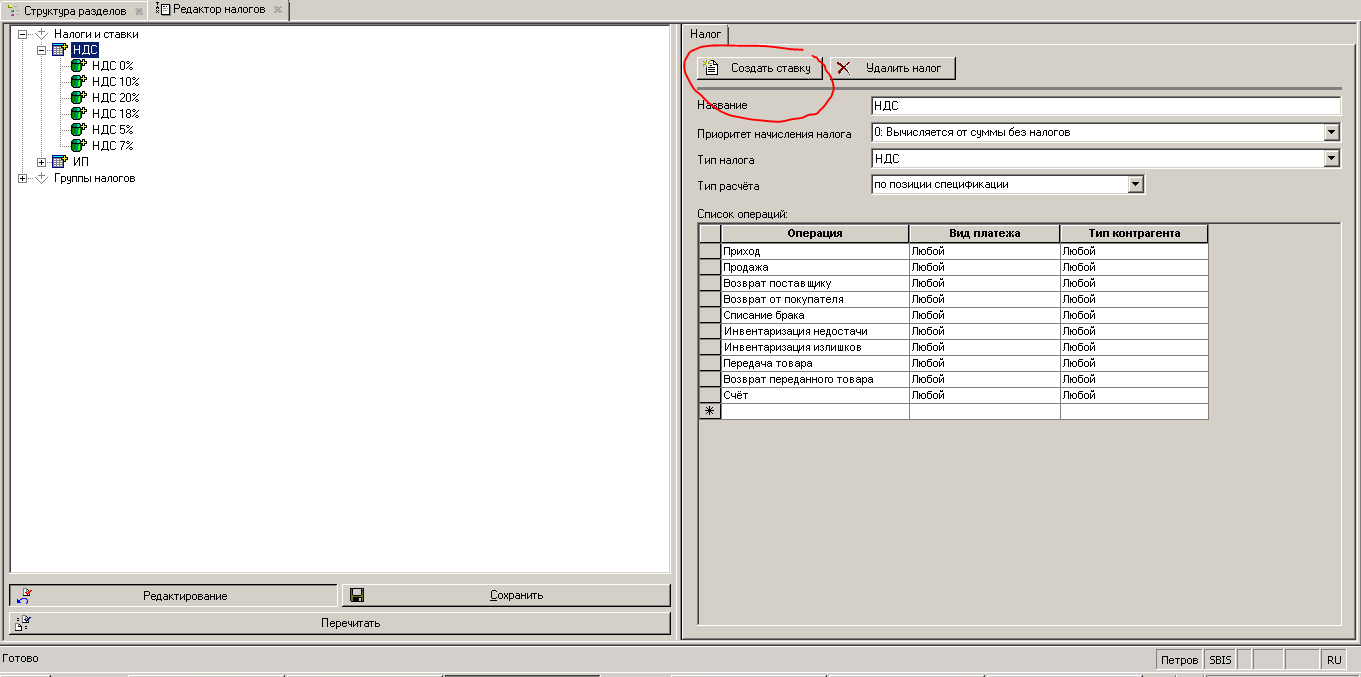Click the Перечитать reload button
The height and width of the screenshot is (677, 1361).
click(x=340, y=623)
